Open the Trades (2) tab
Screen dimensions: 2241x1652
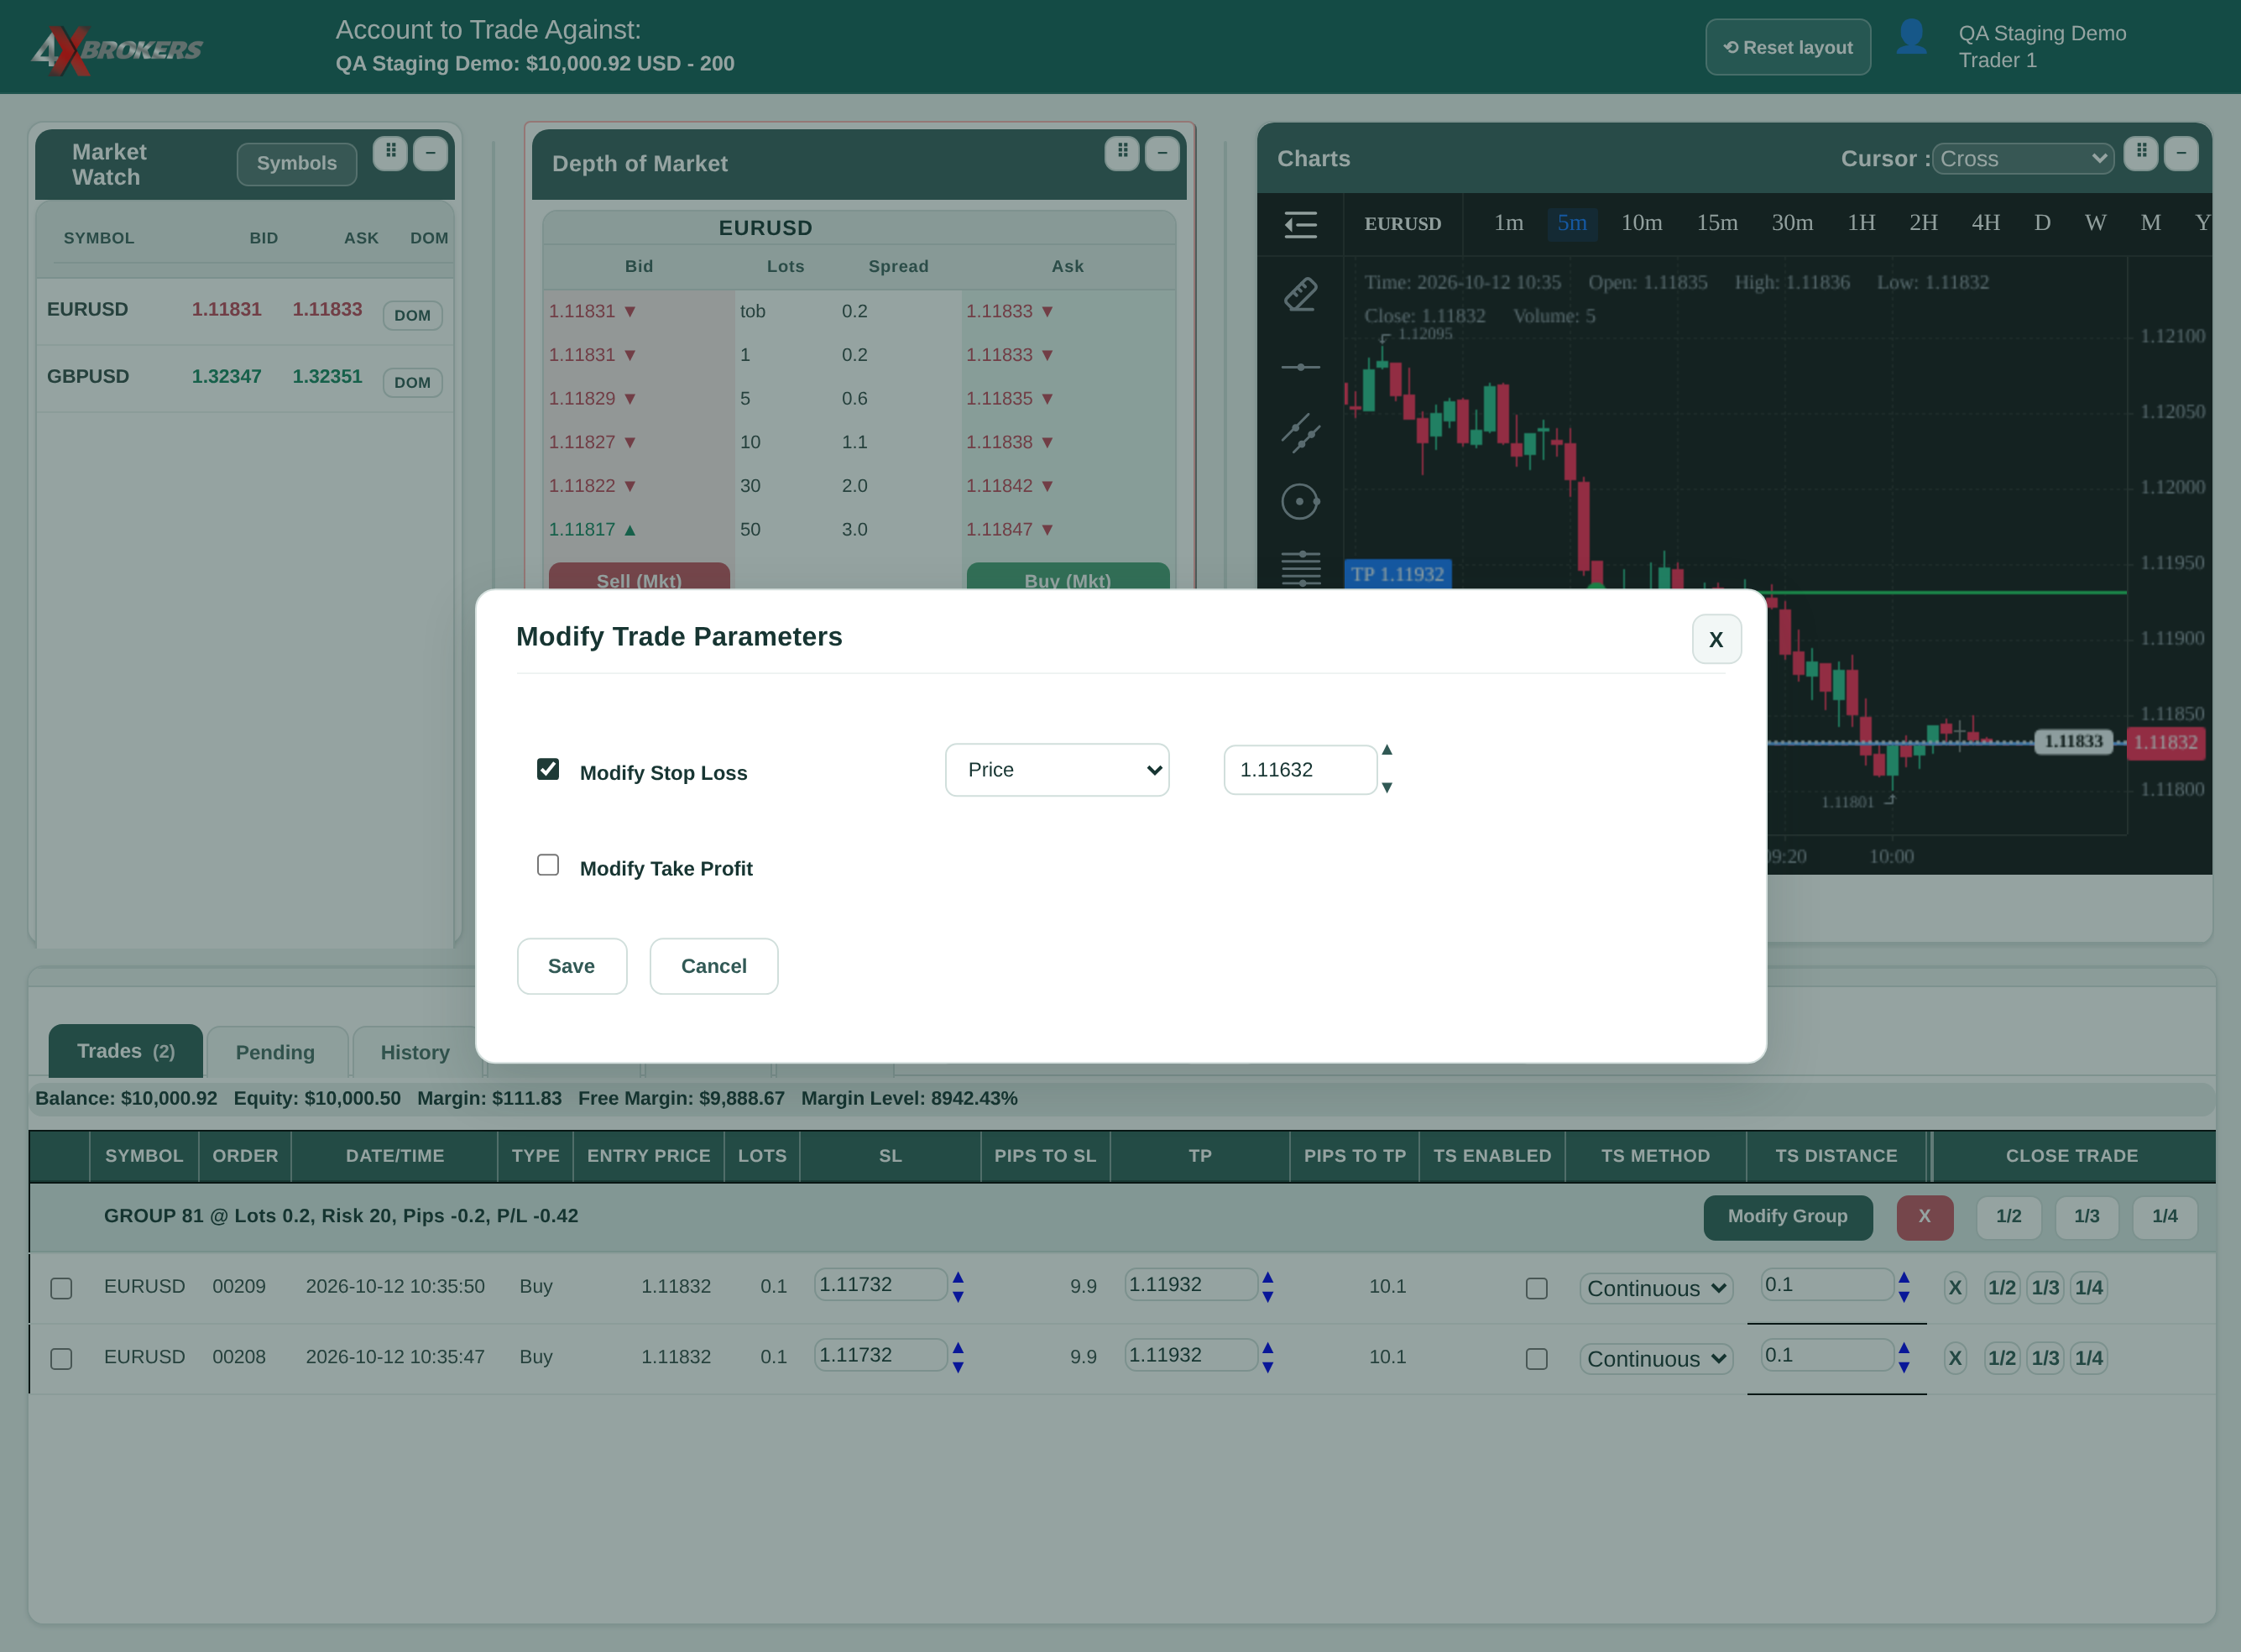(126, 1051)
